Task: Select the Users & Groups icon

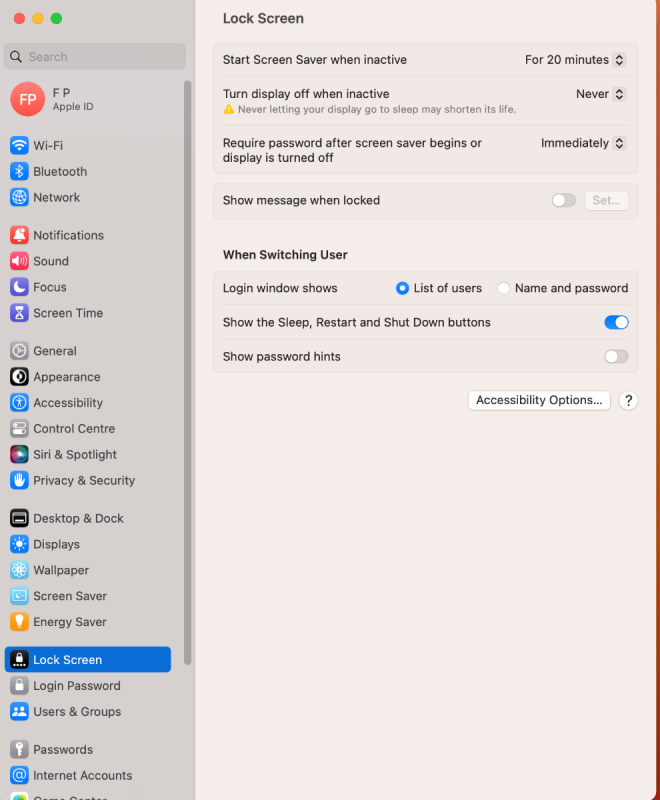Action: [19, 712]
